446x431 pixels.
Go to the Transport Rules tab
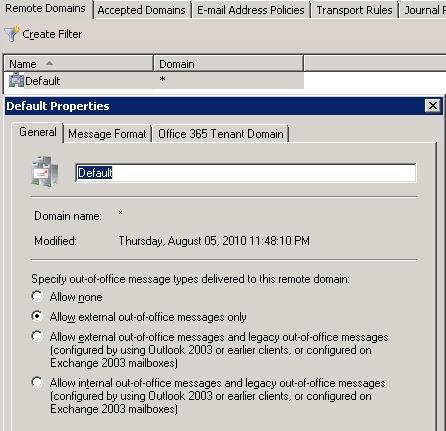pyautogui.click(x=354, y=10)
